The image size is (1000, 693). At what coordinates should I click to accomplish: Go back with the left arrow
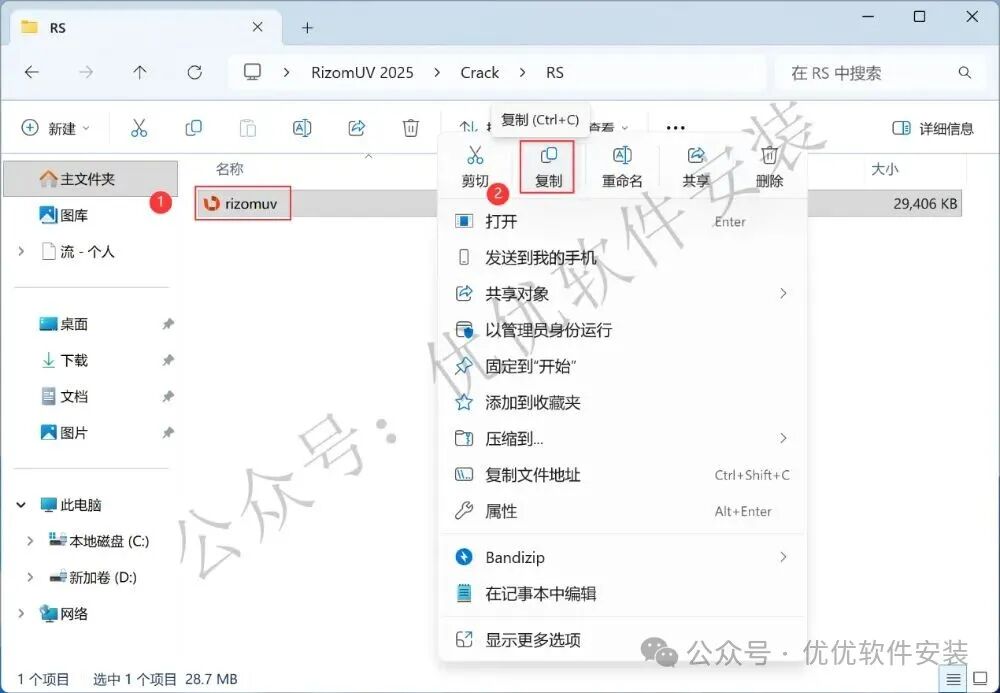31,73
